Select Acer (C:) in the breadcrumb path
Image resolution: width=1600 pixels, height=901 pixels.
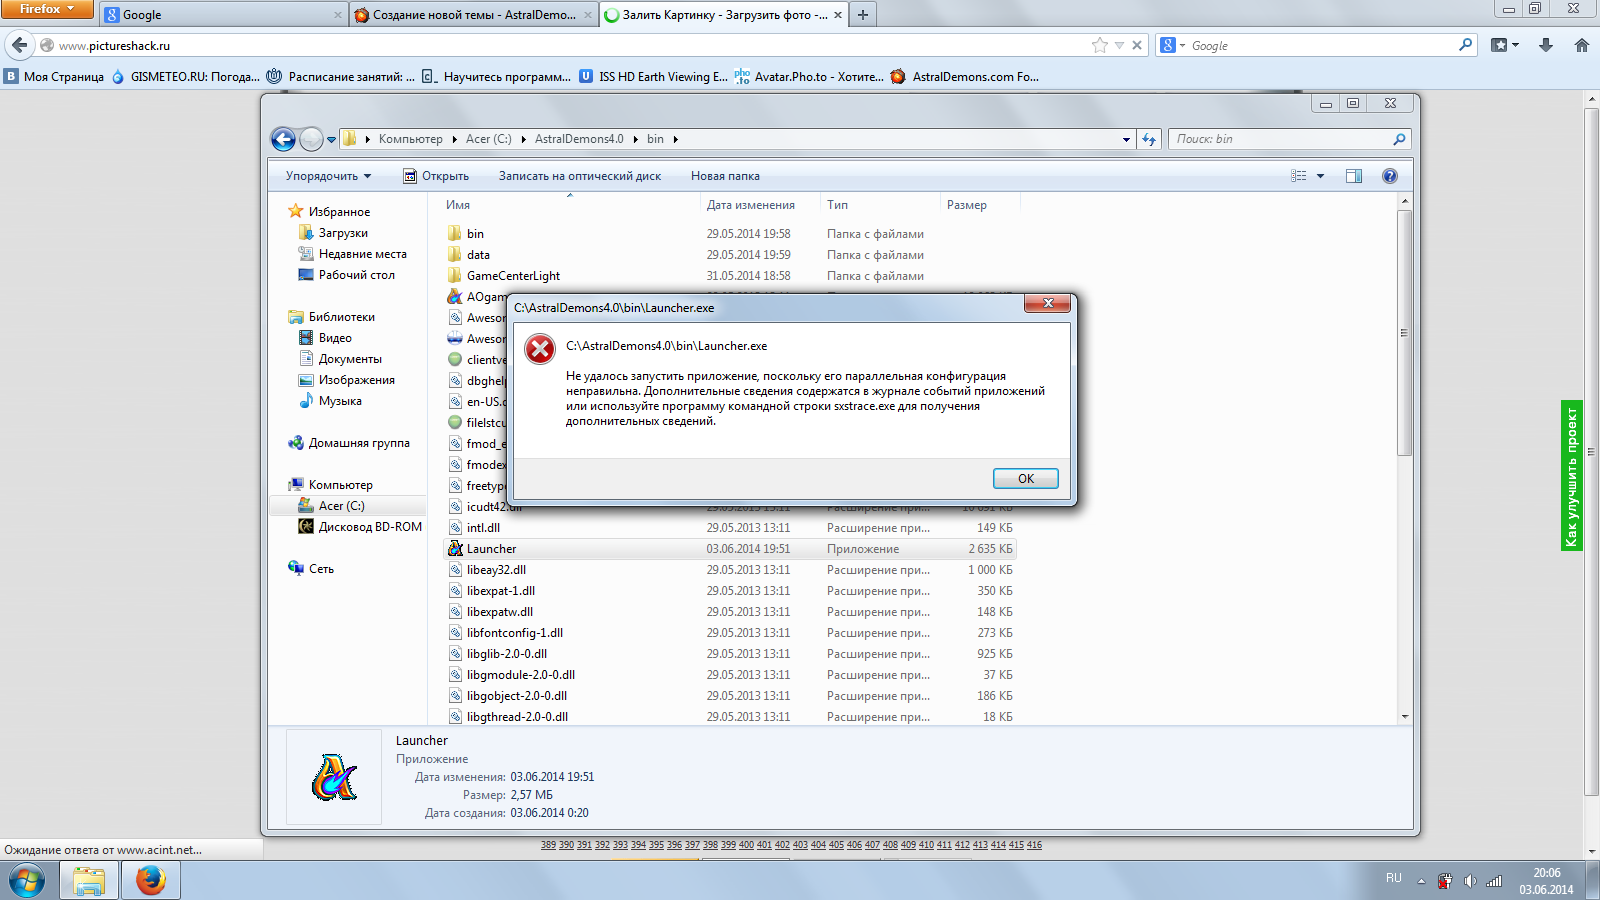point(488,139)
